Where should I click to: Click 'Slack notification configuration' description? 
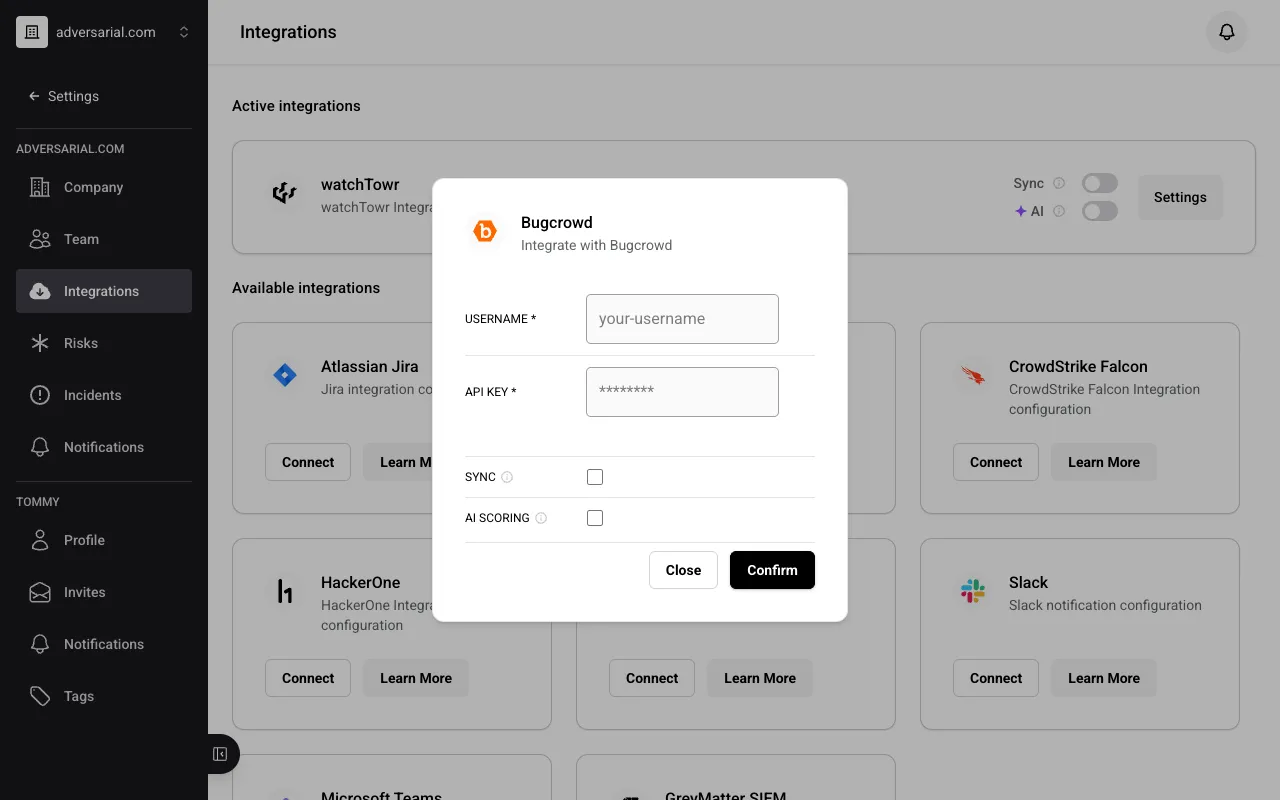[1105, 605]
